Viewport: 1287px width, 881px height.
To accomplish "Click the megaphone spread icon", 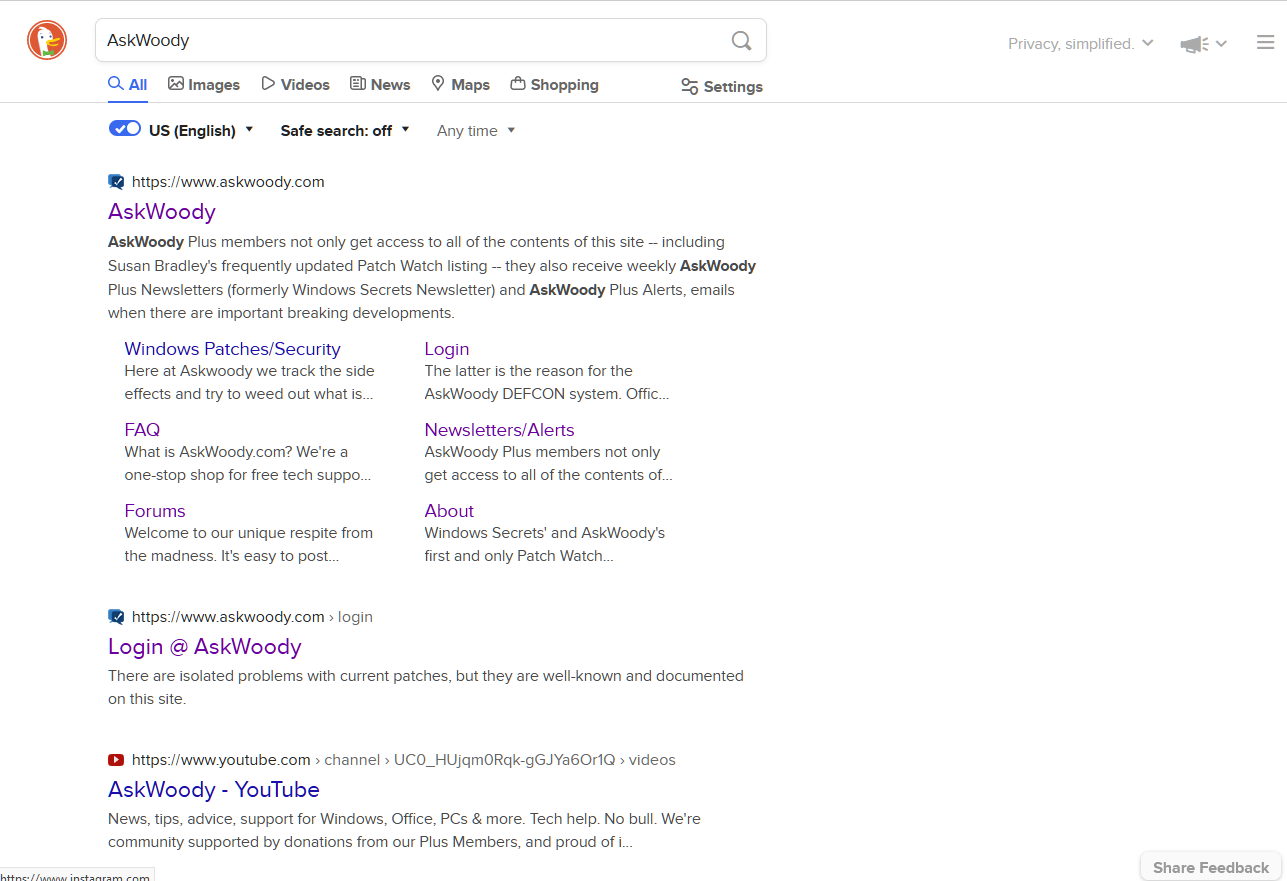I will click(x=1194, y=44).
